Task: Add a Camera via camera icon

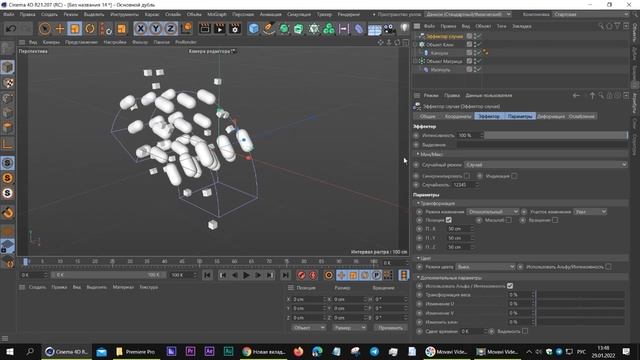Action: [x=389, y=29]
